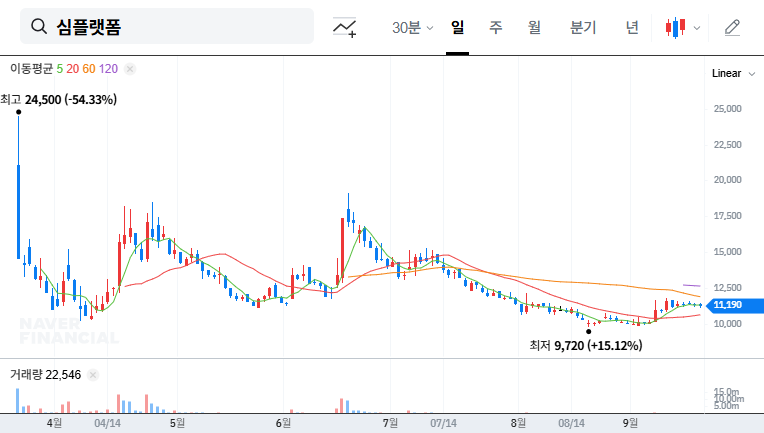This screenshot has height=433, width=764.
Task: Switch to the 년 yearly tab
Action: pos(632,27)
